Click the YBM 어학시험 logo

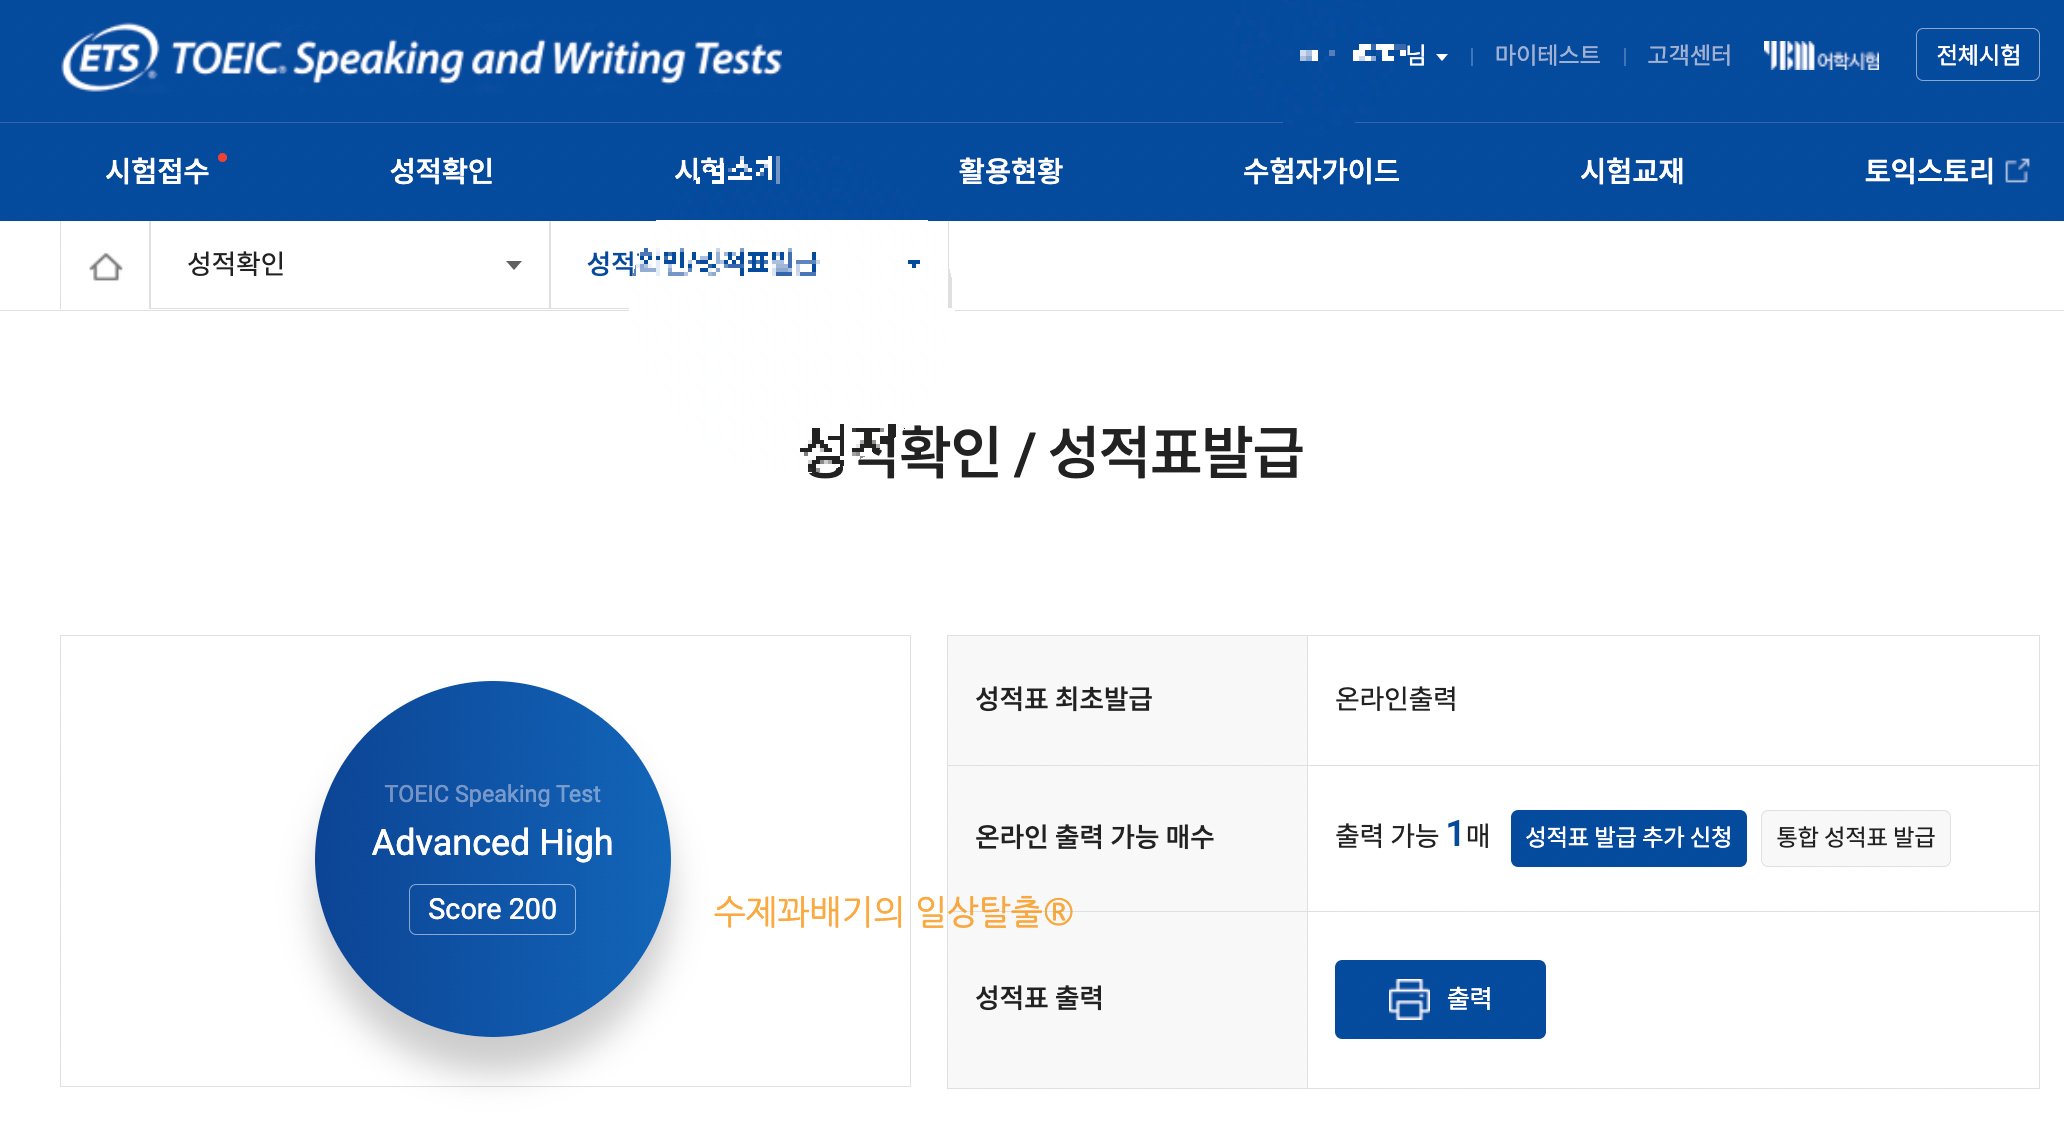[1821, 56]
